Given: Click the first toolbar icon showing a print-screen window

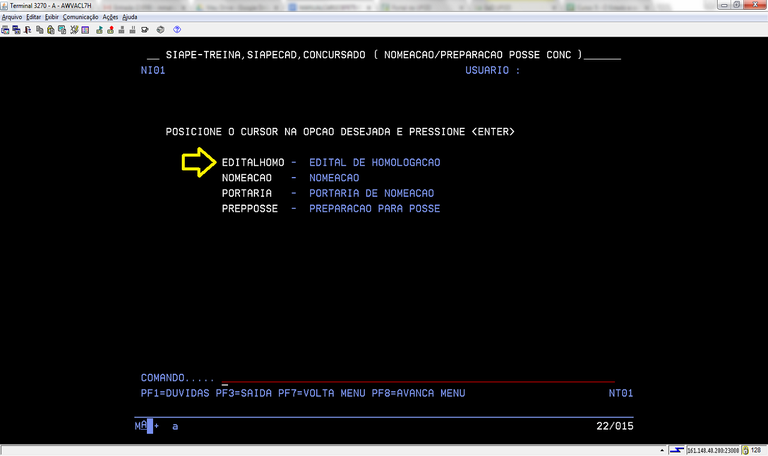Looking at the screenshot, I should (x=5, y=30).
